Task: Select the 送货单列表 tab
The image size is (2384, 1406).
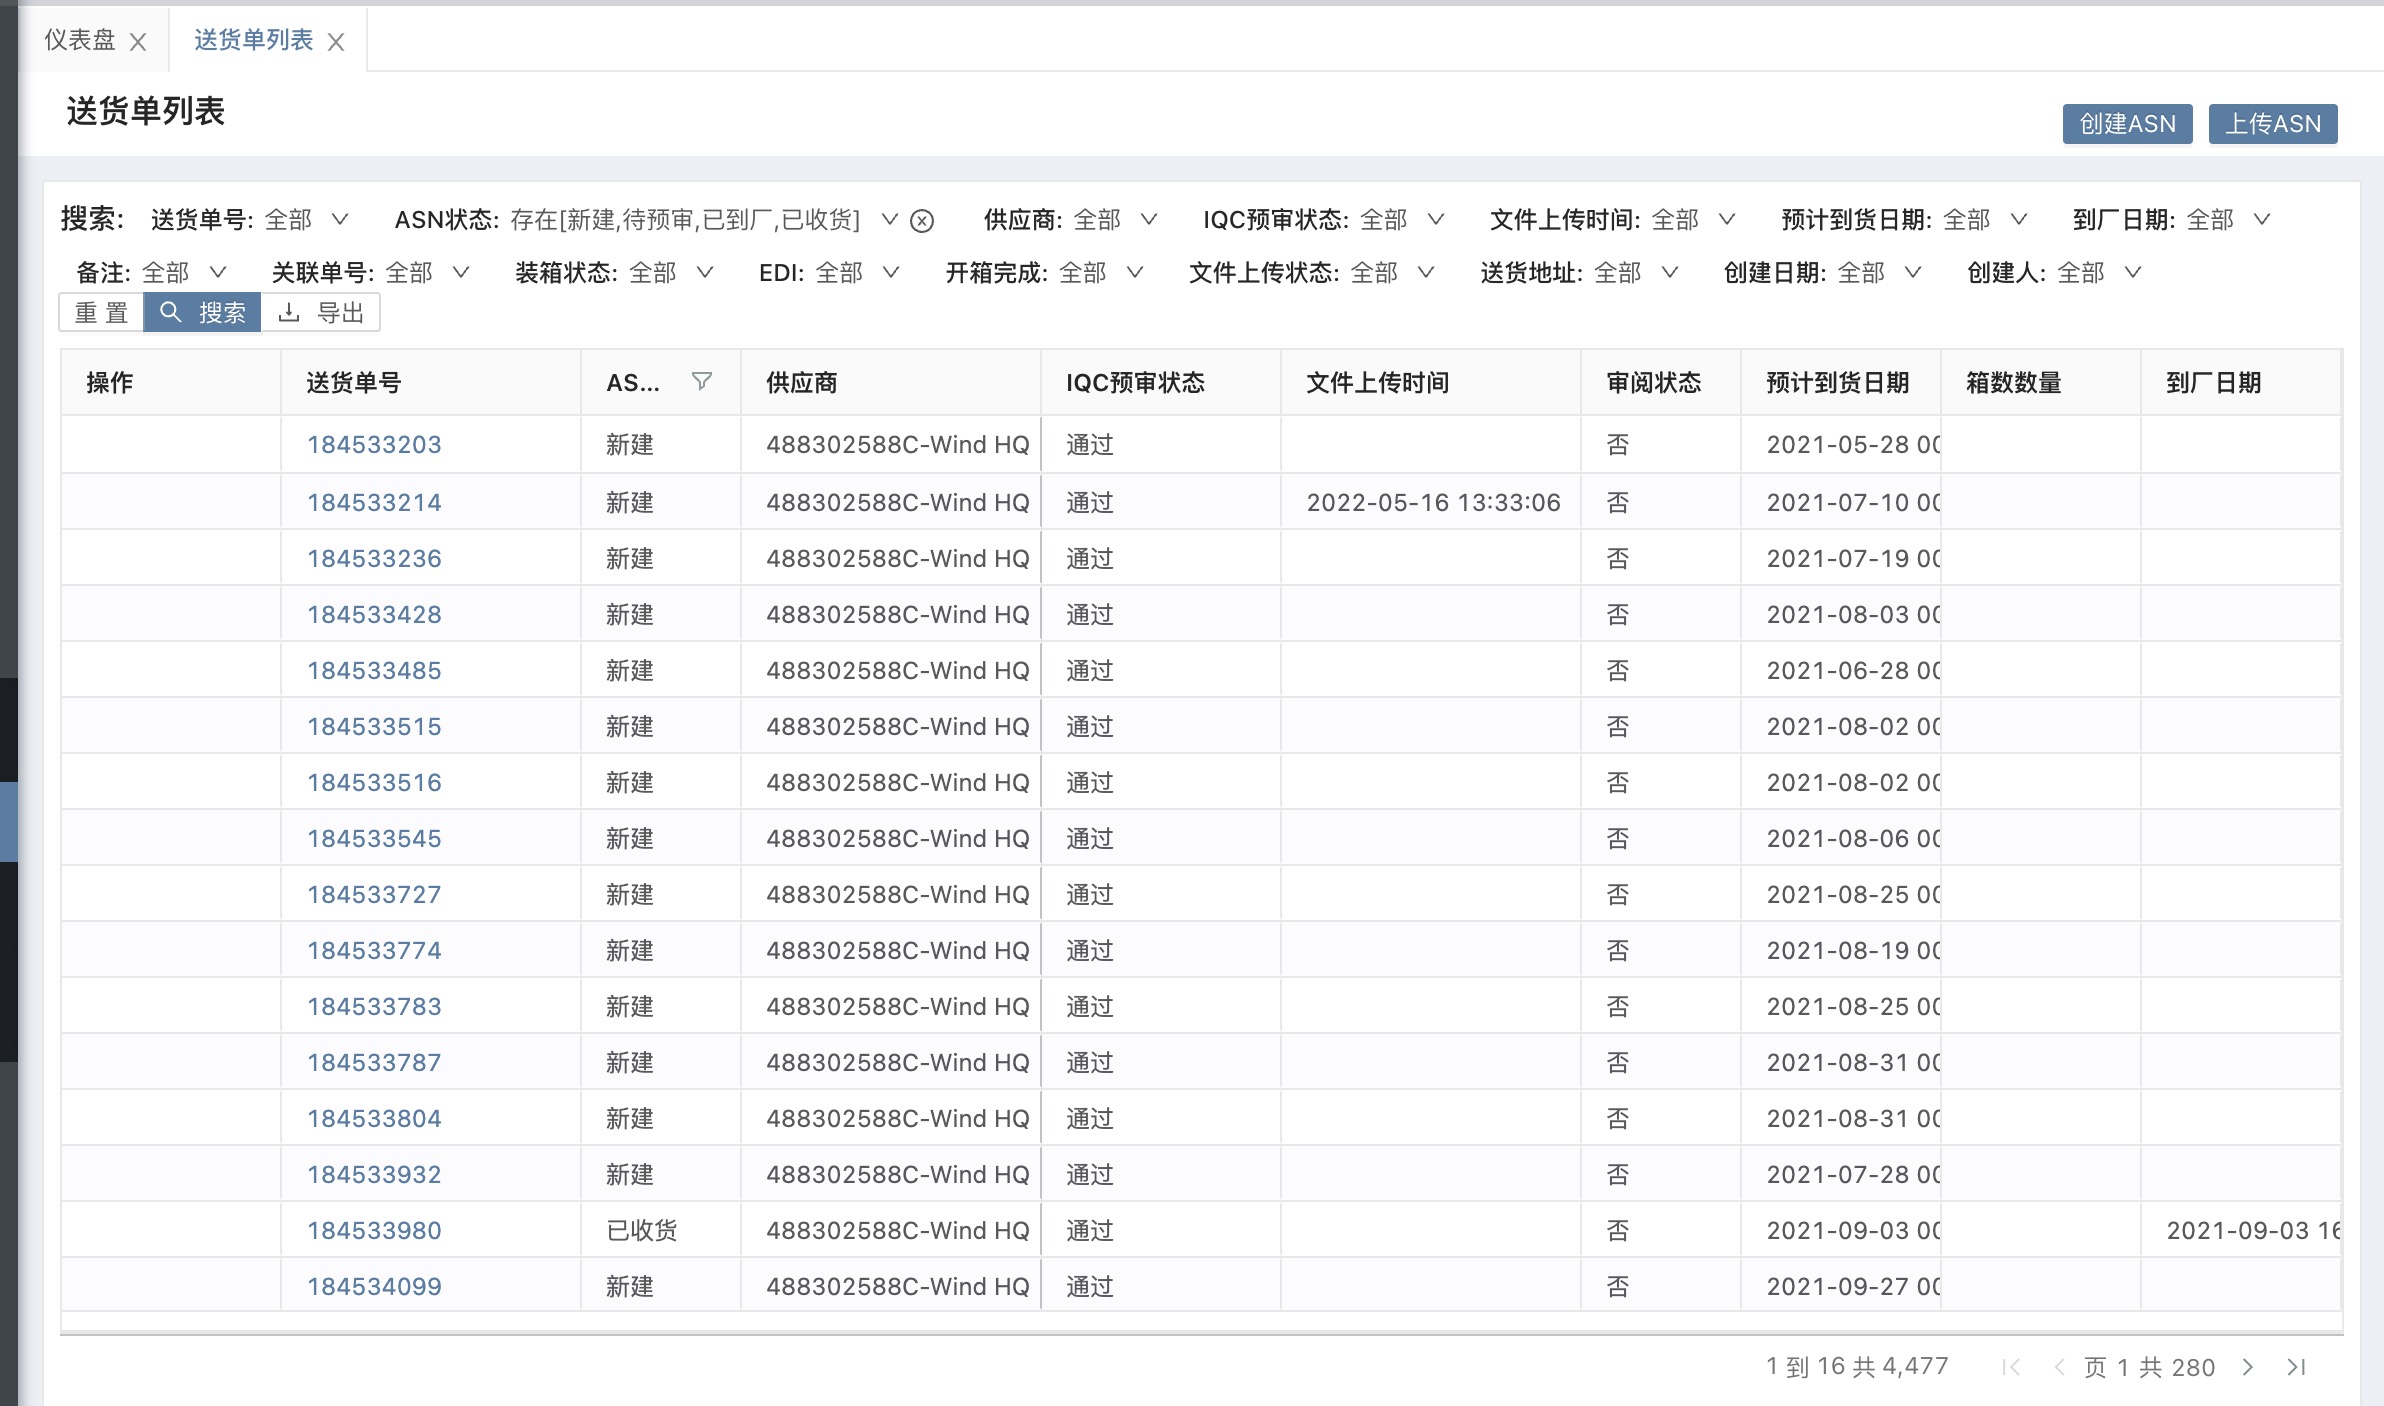Action: click(253, 40)
